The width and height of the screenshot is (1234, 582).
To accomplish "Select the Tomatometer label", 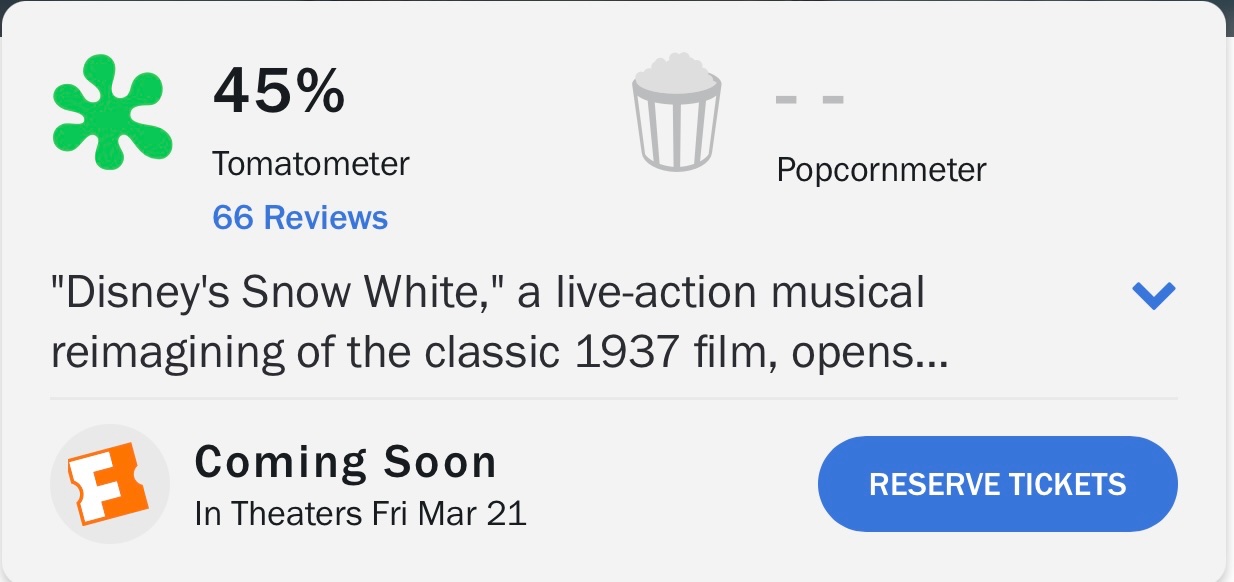I will [x=310, y=164].
